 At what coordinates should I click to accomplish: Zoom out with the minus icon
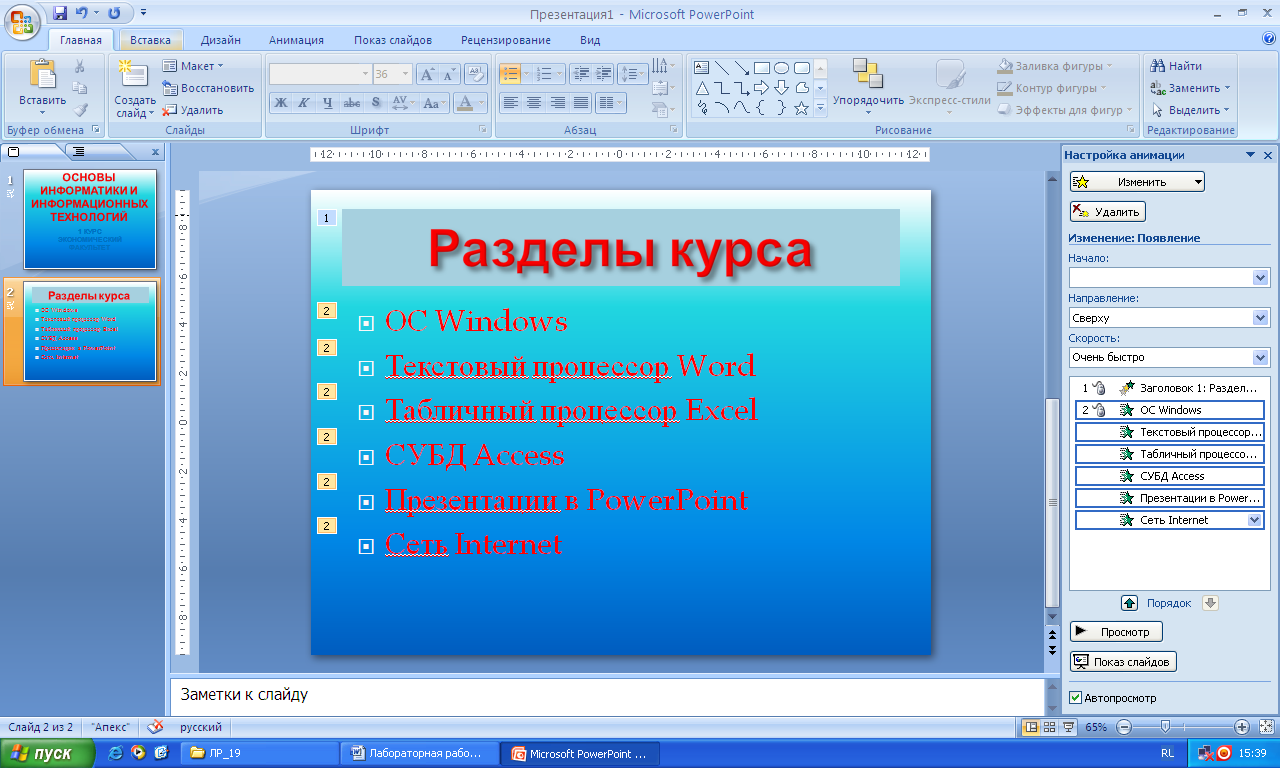(x=1122, y=727)
